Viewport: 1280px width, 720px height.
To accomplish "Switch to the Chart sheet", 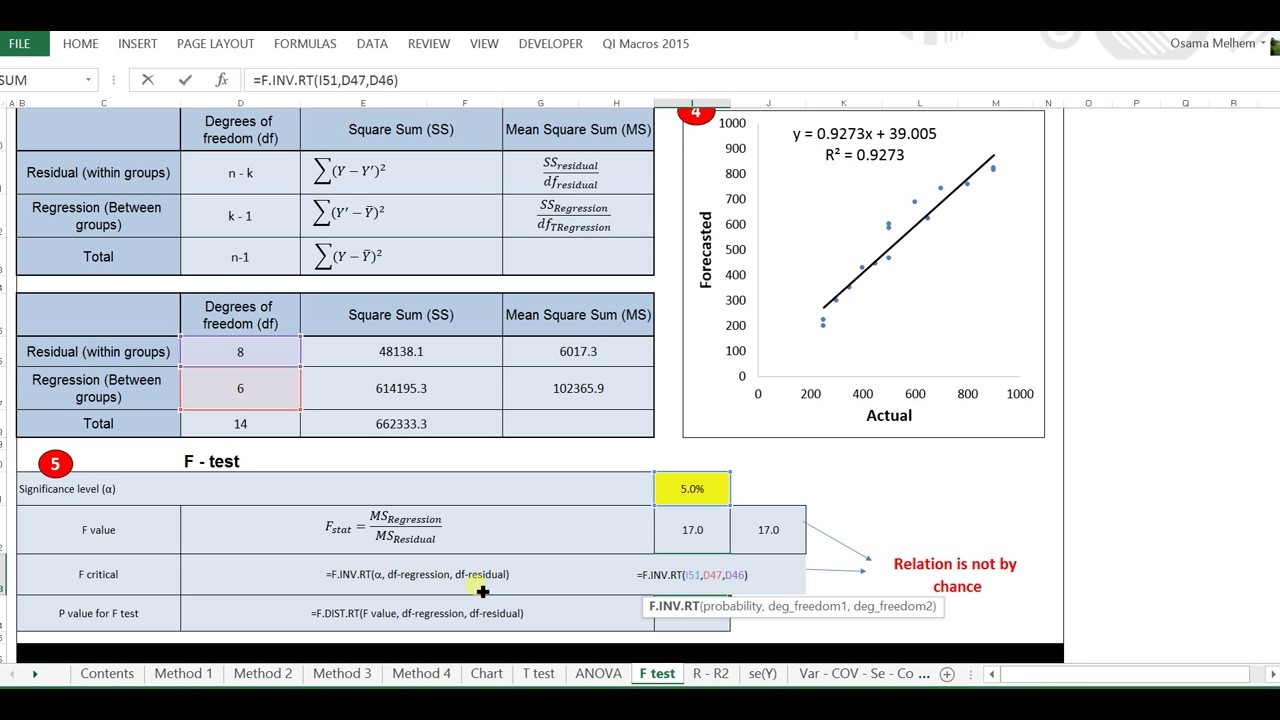I will [486, 674].
